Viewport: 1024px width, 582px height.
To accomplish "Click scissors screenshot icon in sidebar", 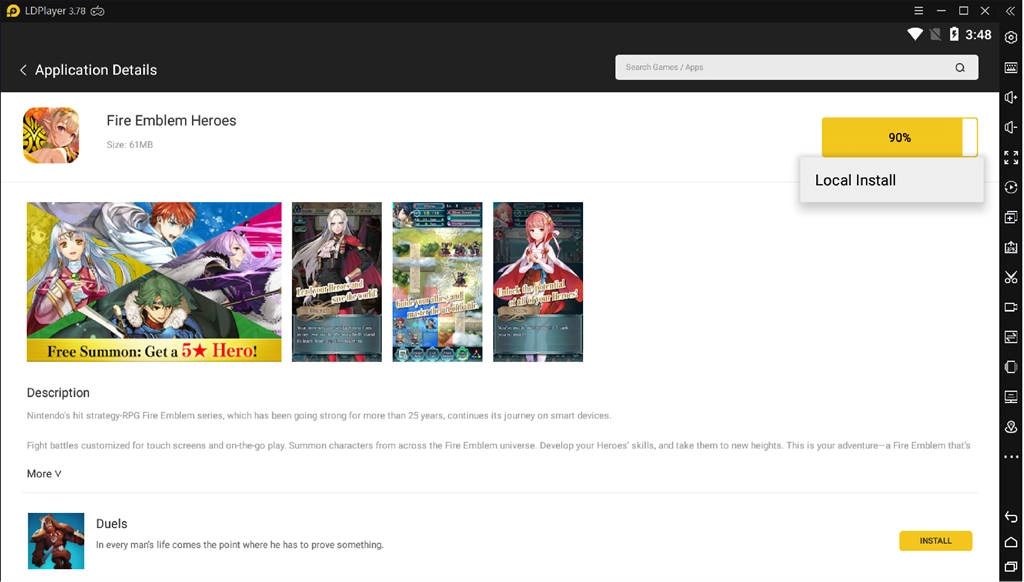I will click(1011, 277).
